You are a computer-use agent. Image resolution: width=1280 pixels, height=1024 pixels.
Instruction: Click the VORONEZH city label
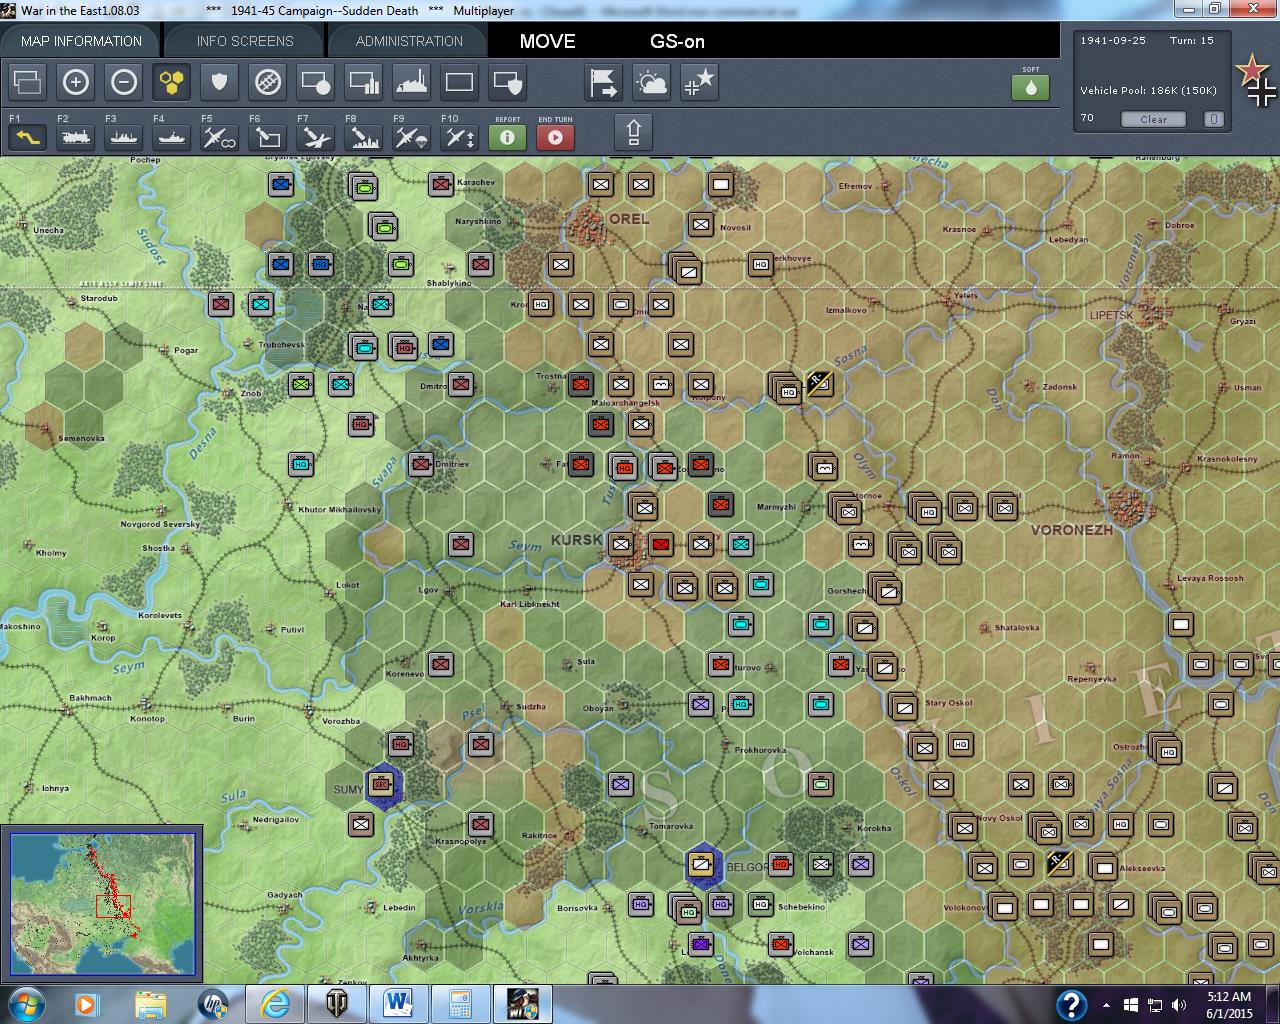click(x=1071, y=530)
